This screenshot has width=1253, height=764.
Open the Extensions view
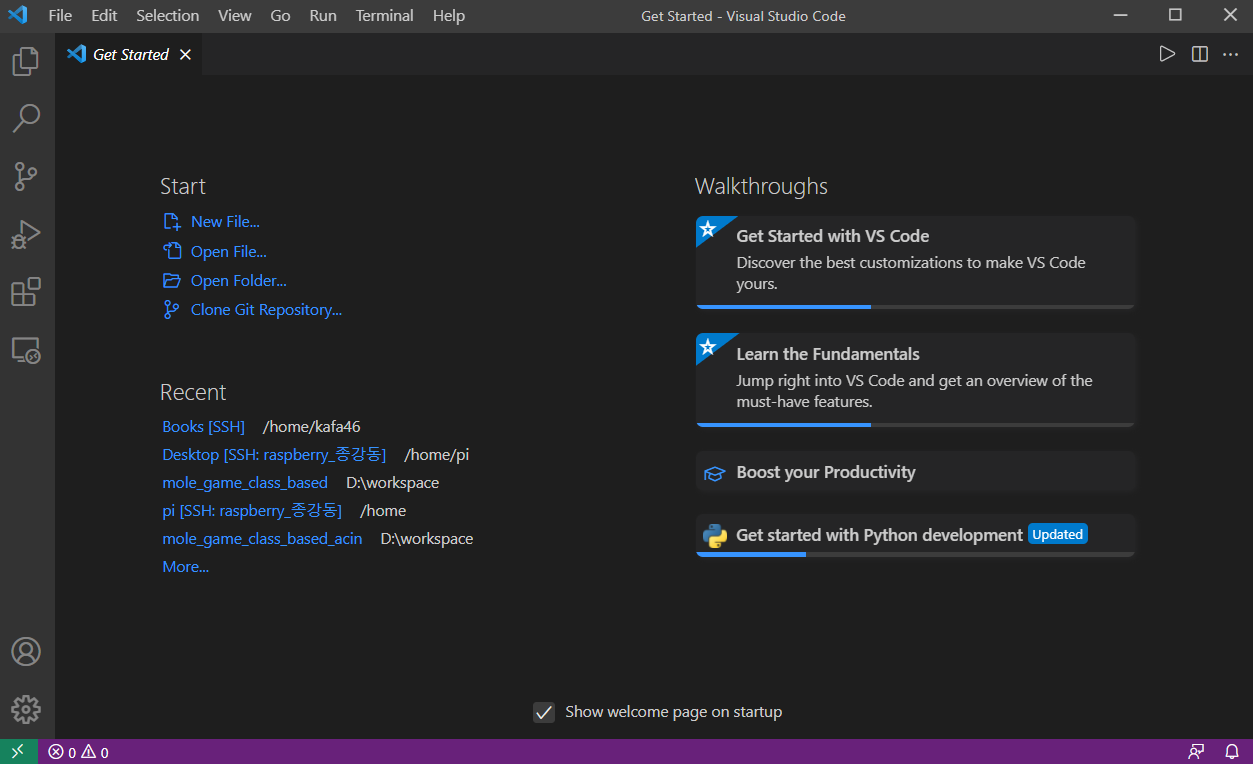point(26,292)
